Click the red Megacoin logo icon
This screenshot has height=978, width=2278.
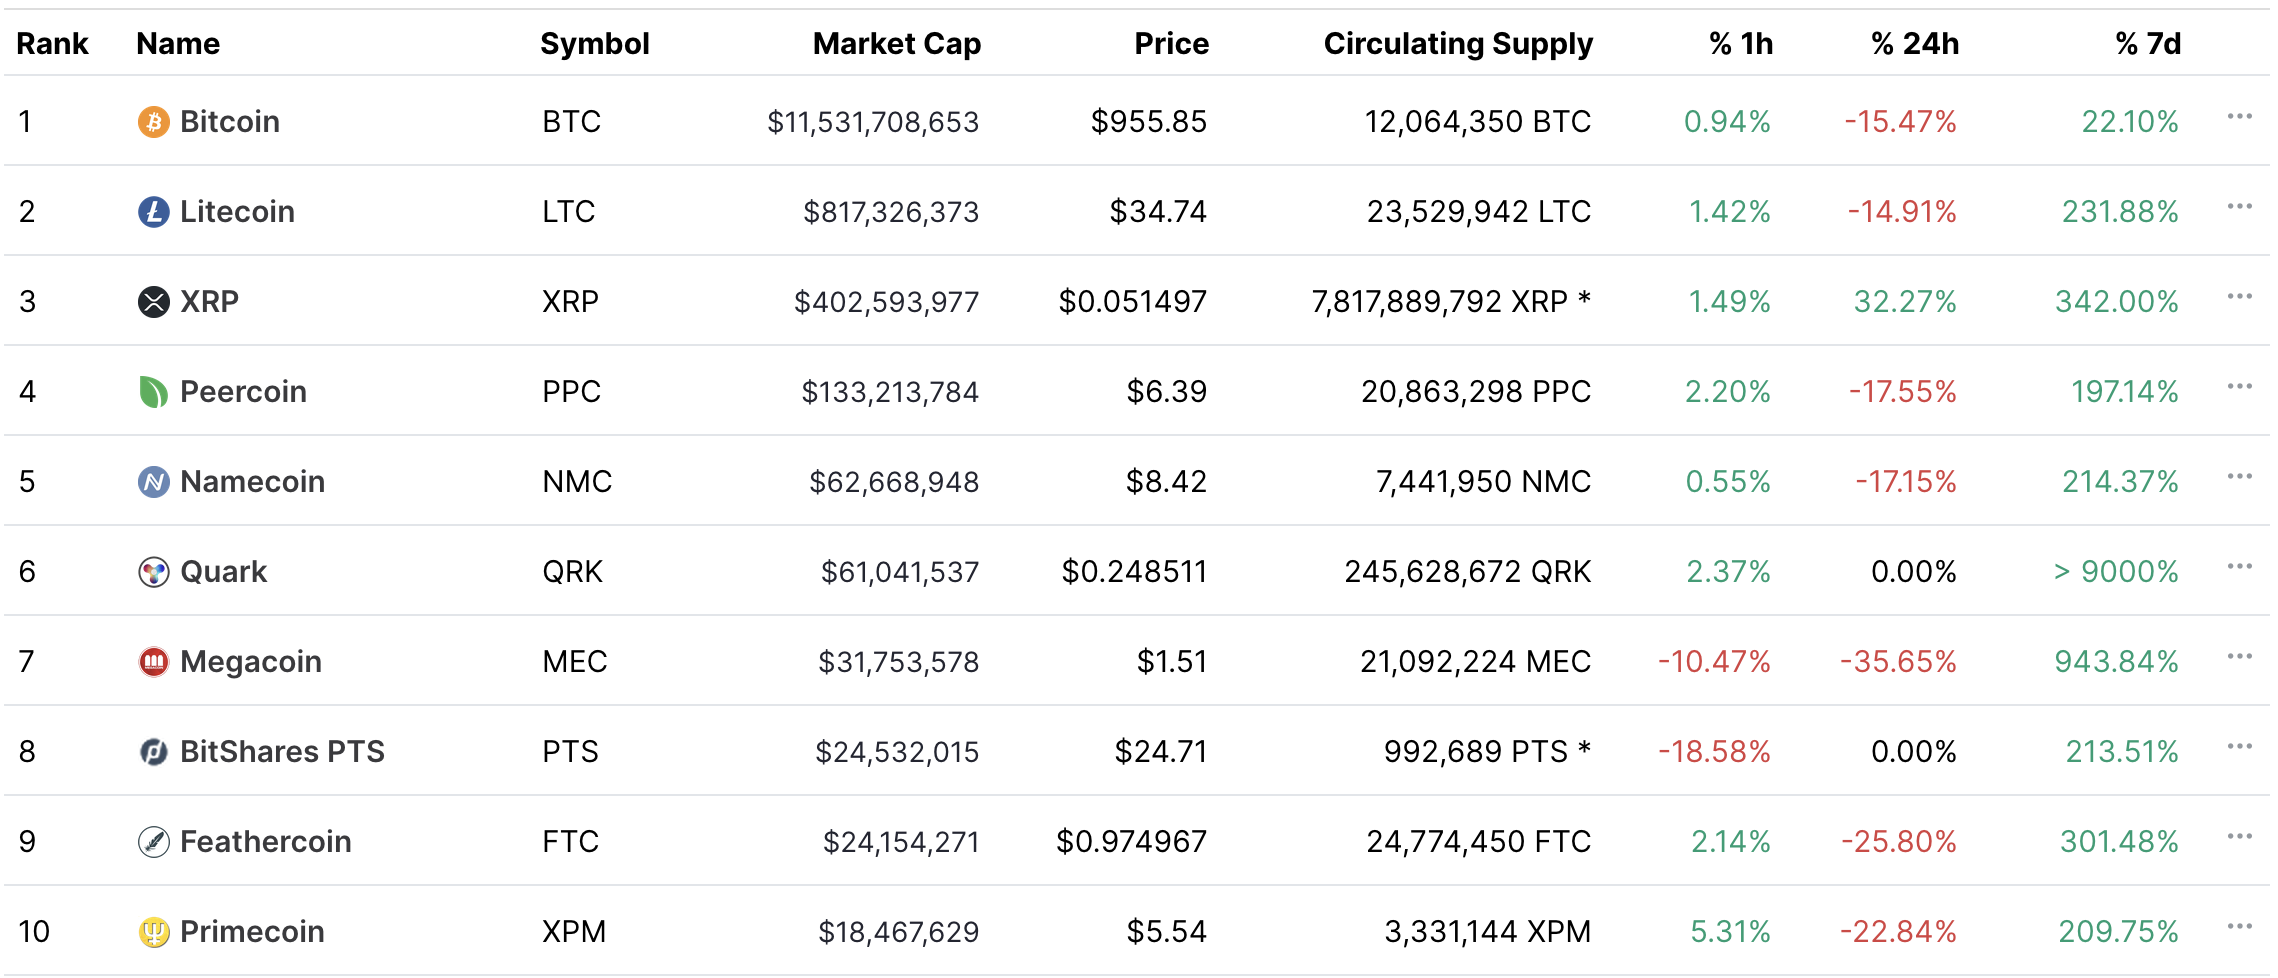click(152, 662)
